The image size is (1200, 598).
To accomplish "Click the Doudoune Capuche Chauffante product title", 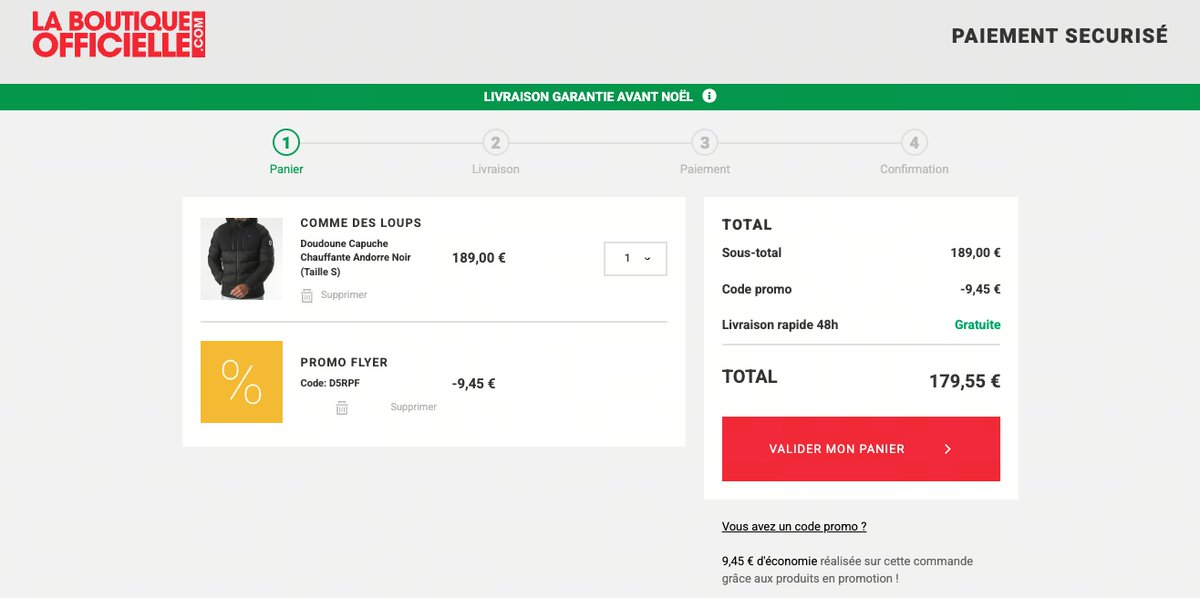I will 355,257.
